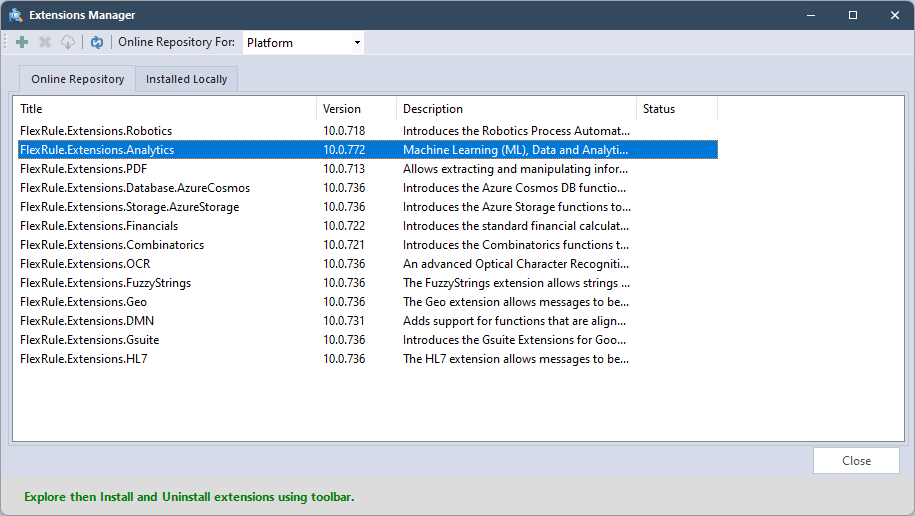Click description 'Introduces the Azure Storage functions to...'
Image resolution: width=915 pixels, height=516 pixels.
point(517,207)
